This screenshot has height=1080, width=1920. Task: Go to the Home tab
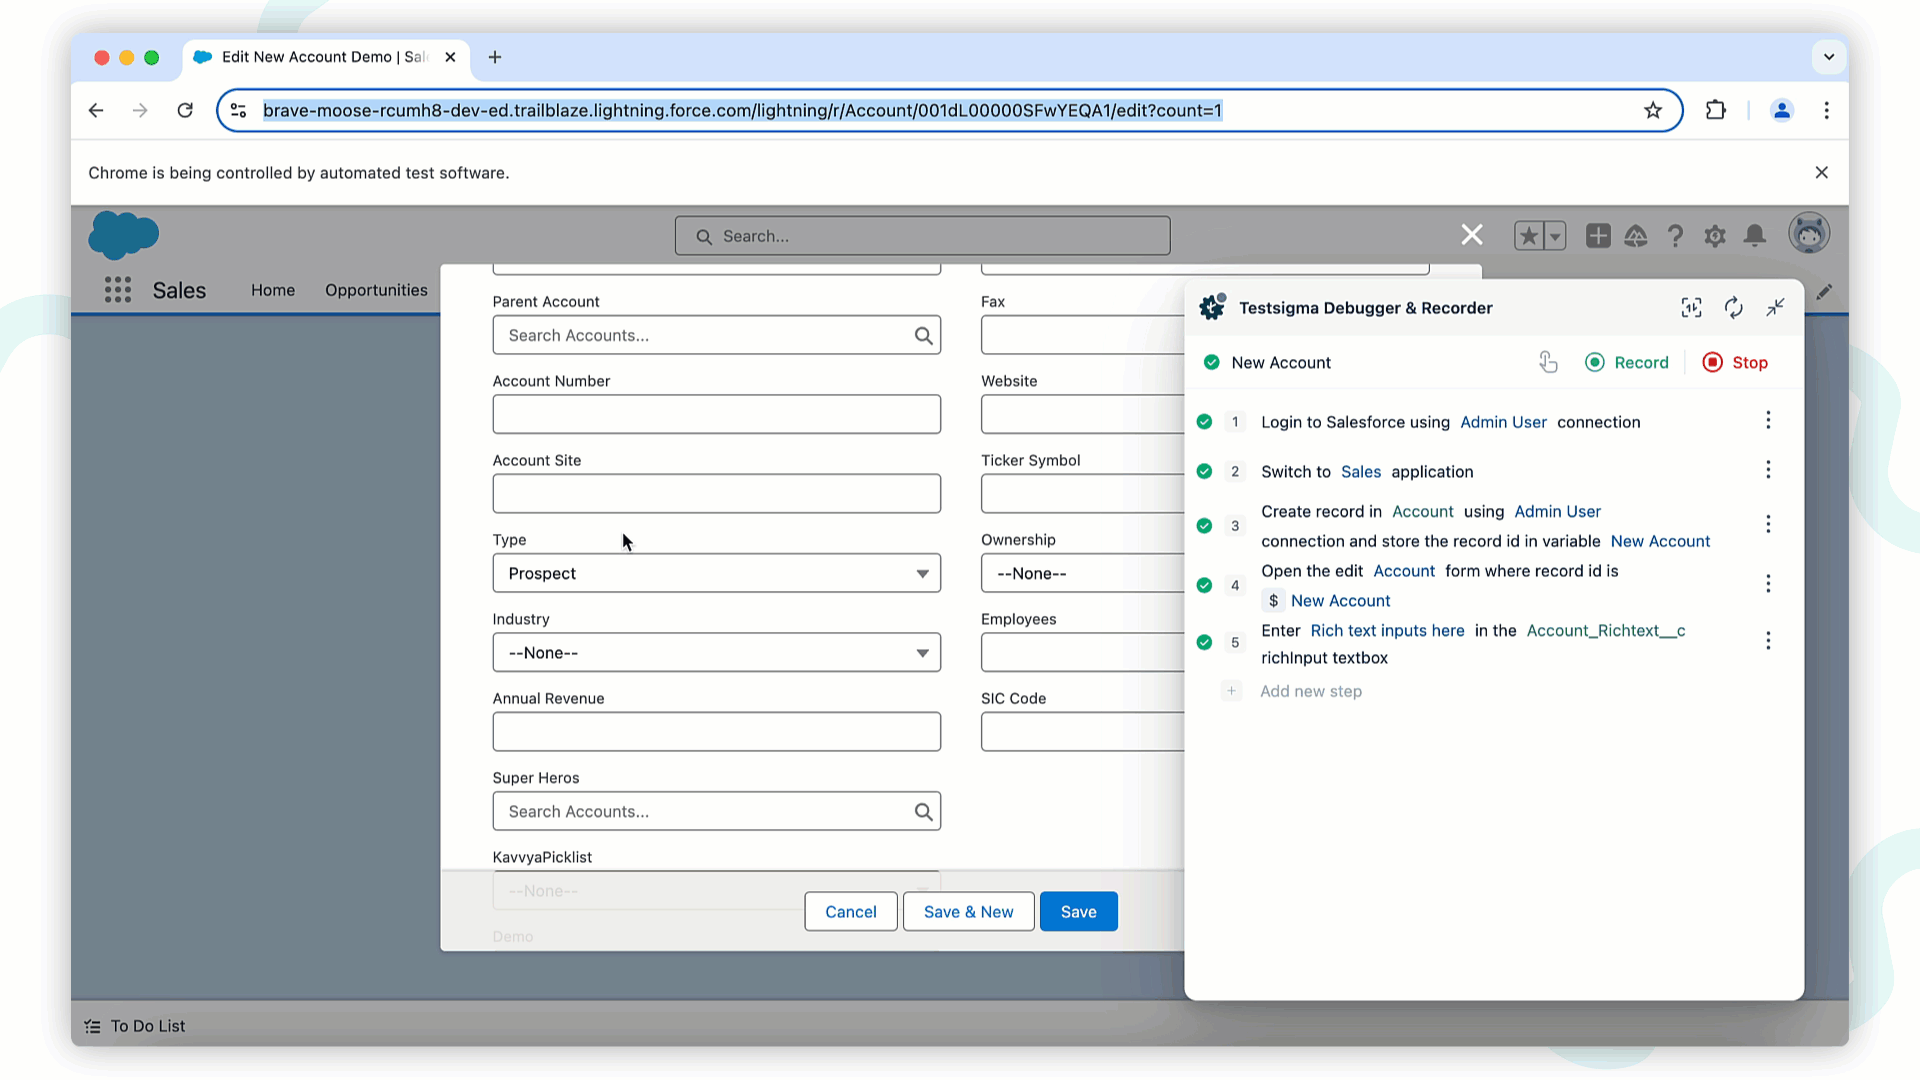coord(273,290)
